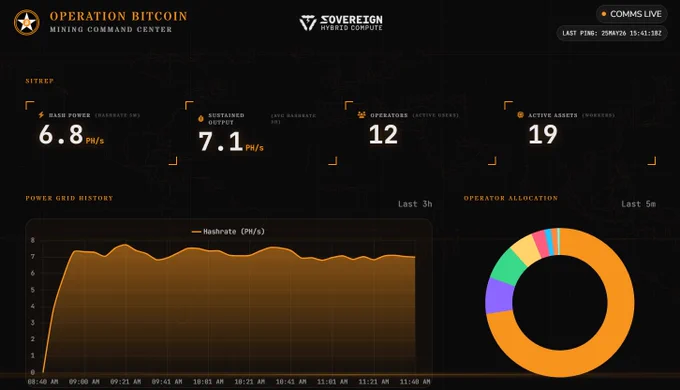Click the Operators people icon
Screen dimensions: 680x390
click(x=361, y=115)
